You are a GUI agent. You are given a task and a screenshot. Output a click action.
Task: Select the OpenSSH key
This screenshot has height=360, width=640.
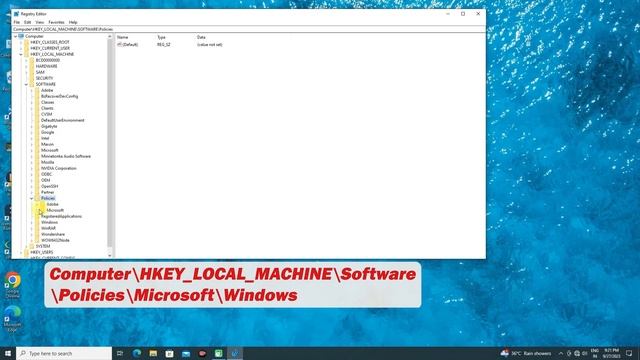(x=49, y=186)
